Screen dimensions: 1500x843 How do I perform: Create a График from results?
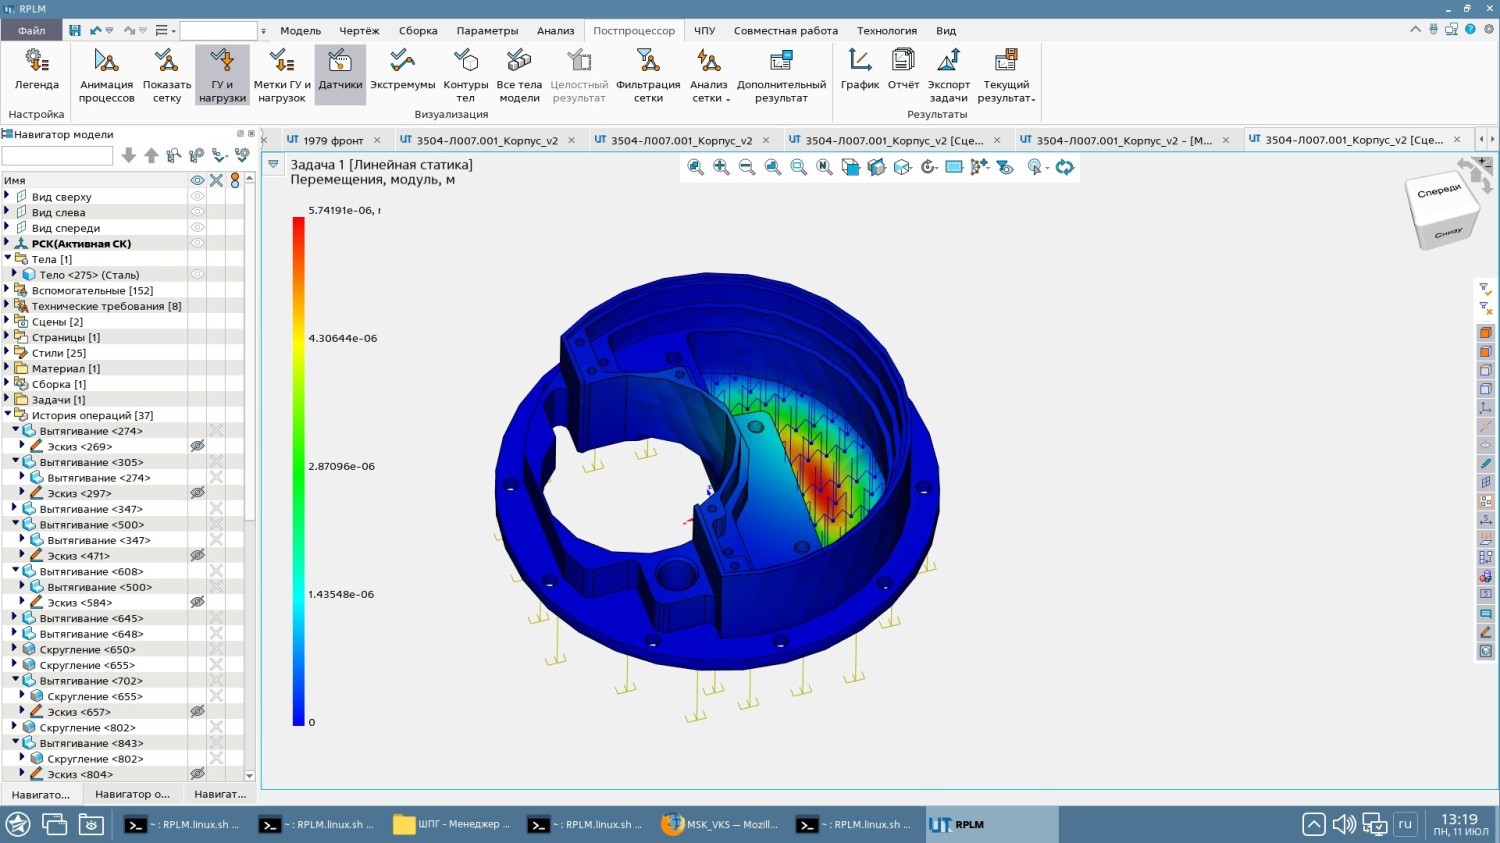coord(859,70)
